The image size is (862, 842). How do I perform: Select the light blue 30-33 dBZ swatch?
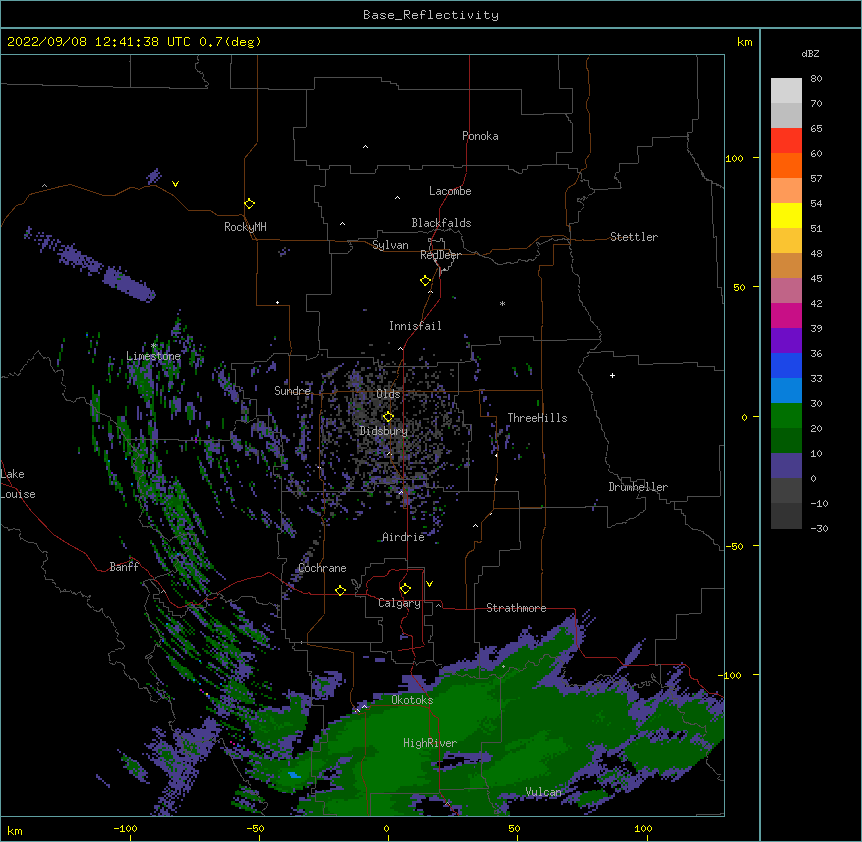tap(786, 391)
